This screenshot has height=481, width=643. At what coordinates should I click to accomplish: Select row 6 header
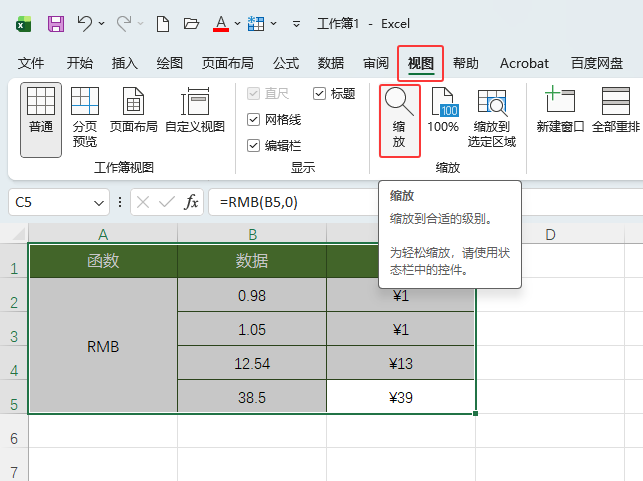tap(14, 431)
